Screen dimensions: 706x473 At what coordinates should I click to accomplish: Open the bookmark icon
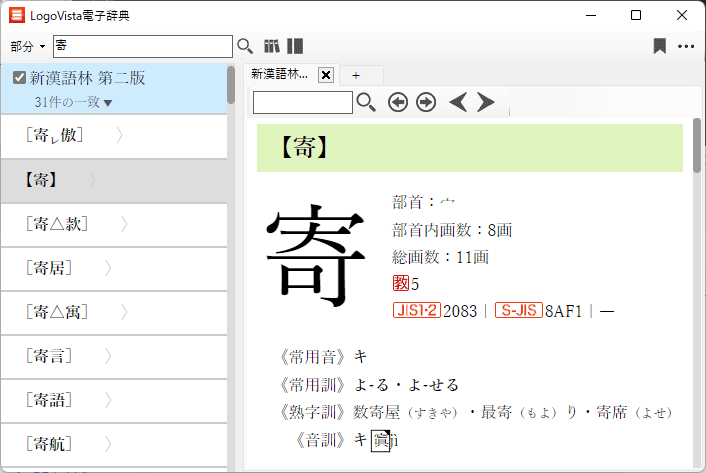[x=659, y=46]
